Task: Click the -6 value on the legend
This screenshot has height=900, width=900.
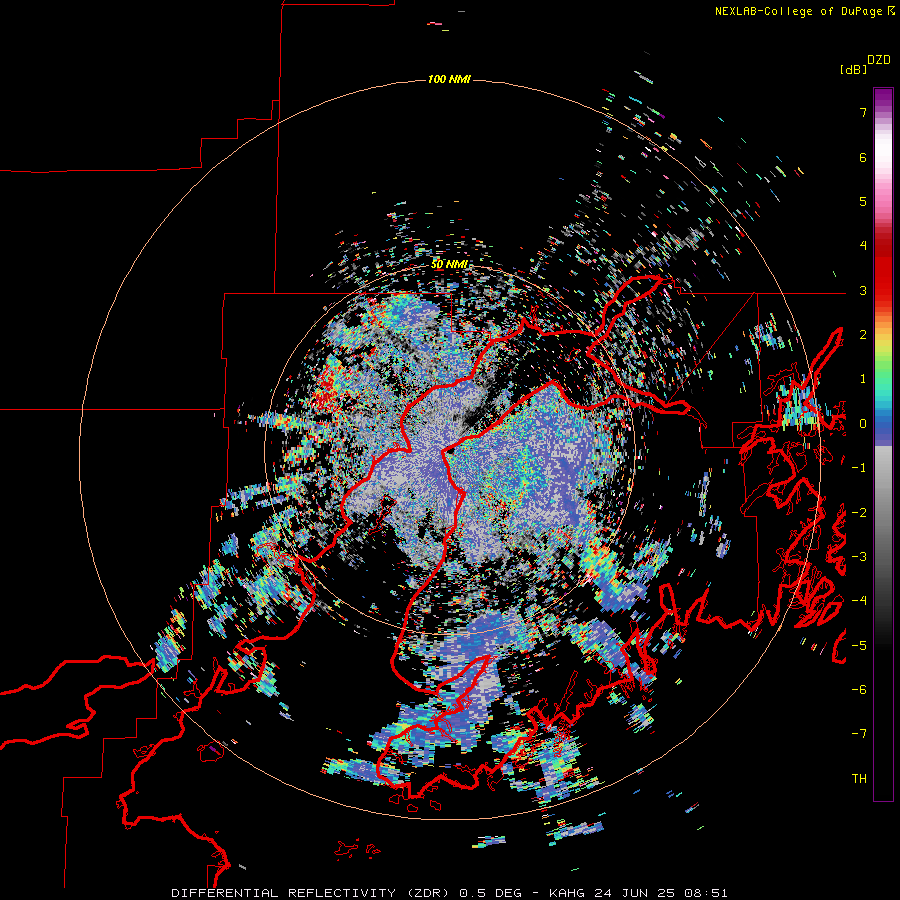Action: [859, 690]
